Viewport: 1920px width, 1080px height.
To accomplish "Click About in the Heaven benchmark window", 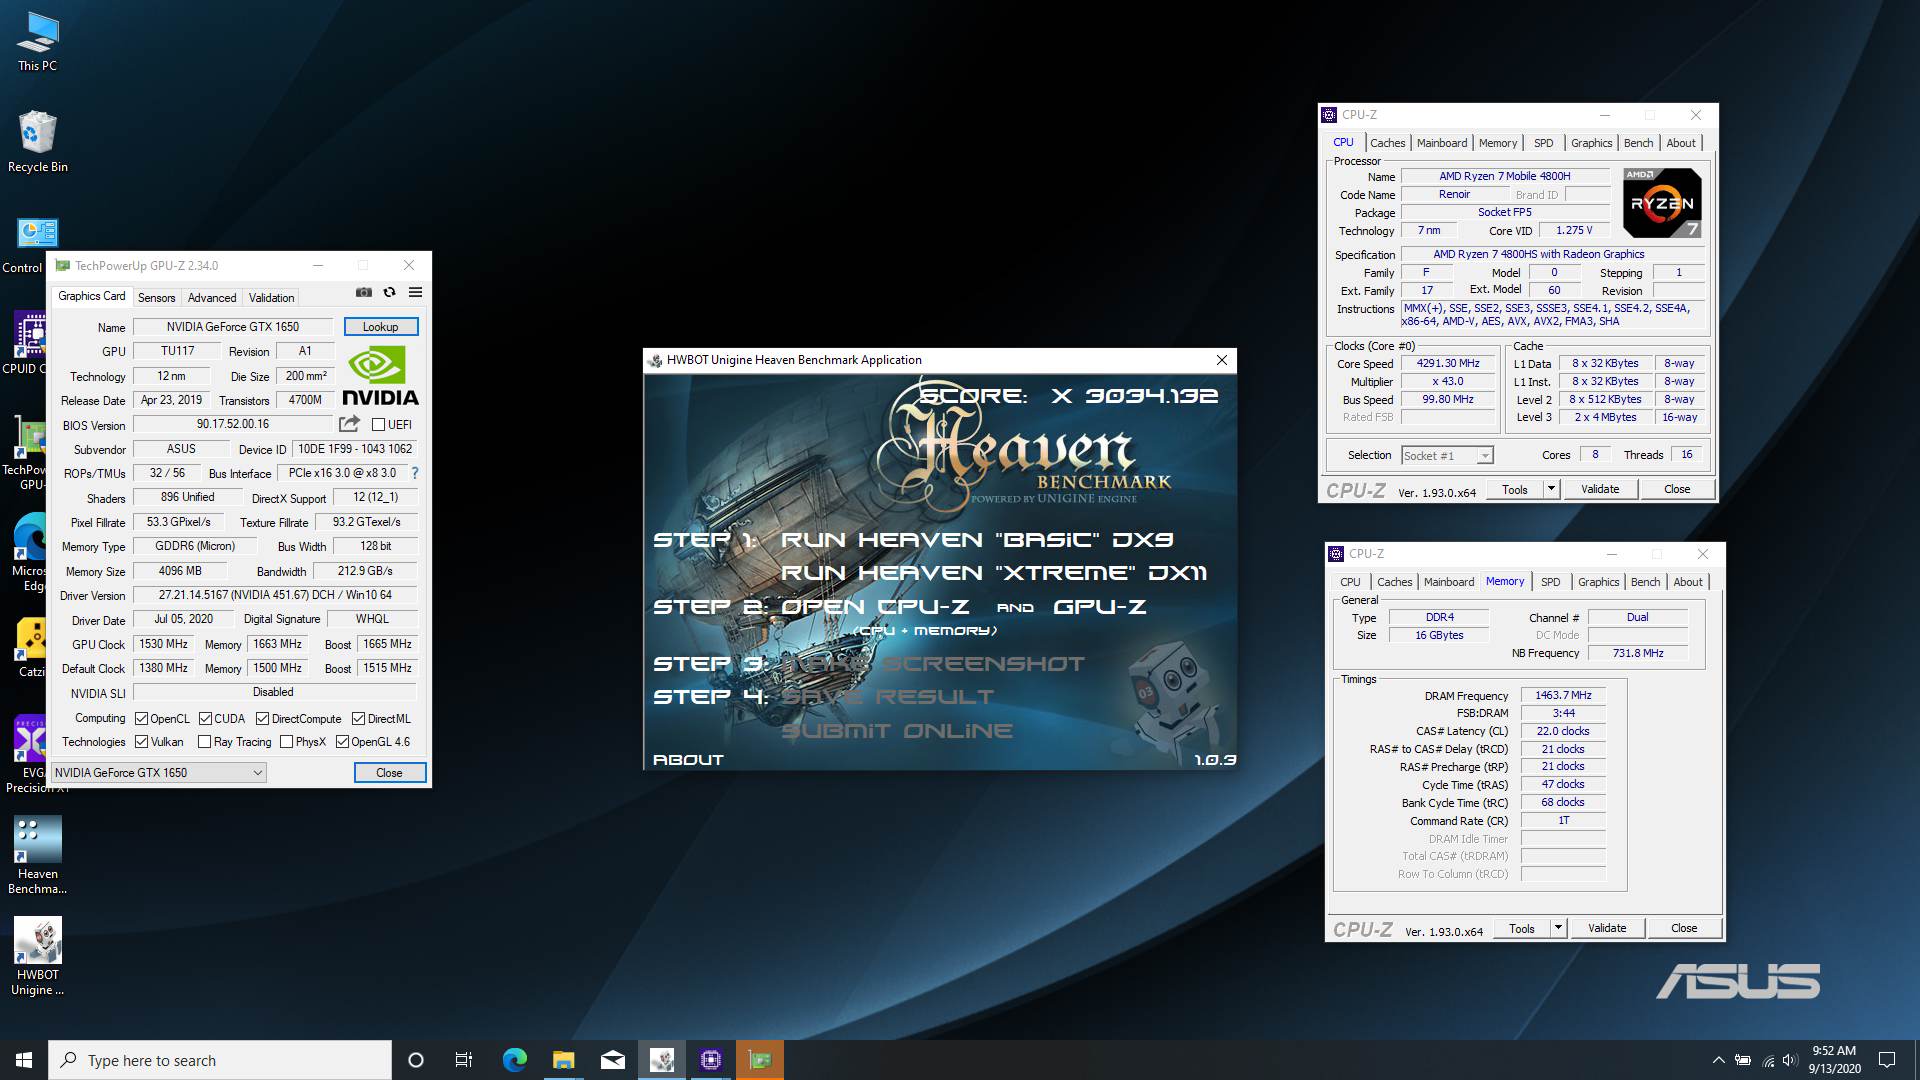I will point(688,760).
